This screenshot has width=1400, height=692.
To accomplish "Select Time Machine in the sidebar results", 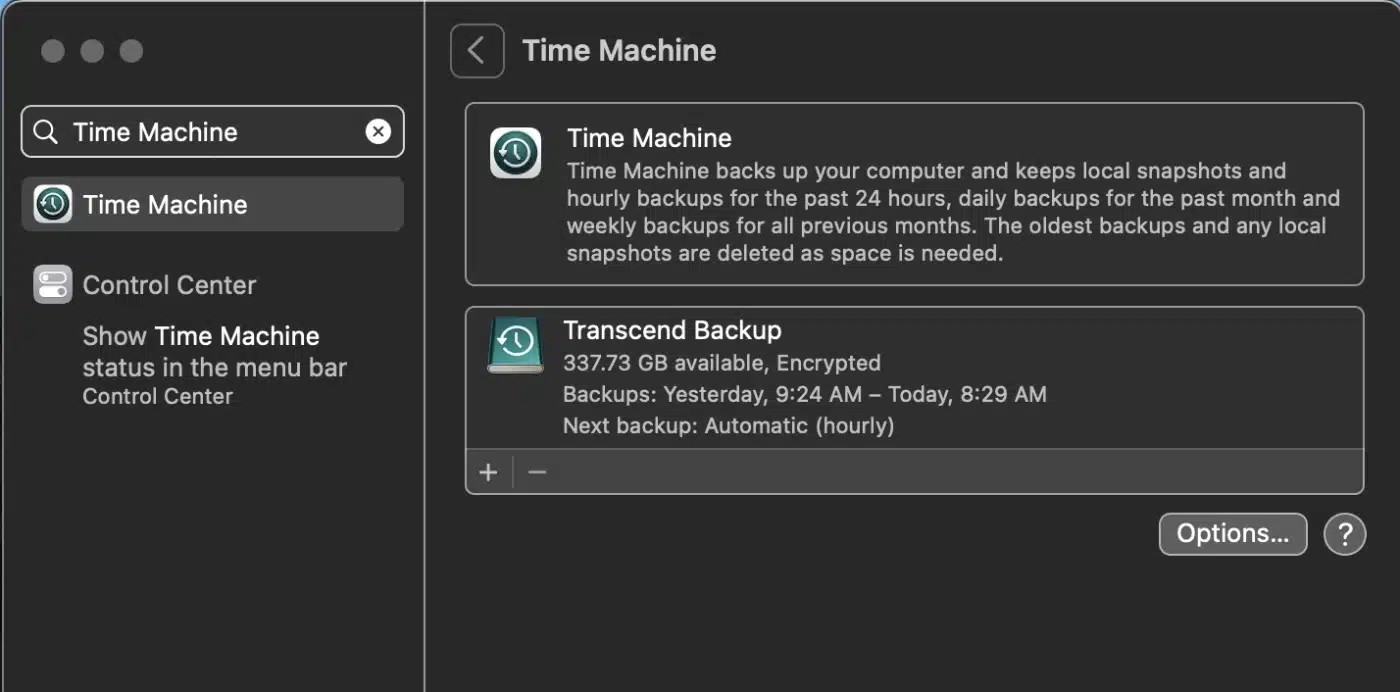I will click(x=165, y=205).
